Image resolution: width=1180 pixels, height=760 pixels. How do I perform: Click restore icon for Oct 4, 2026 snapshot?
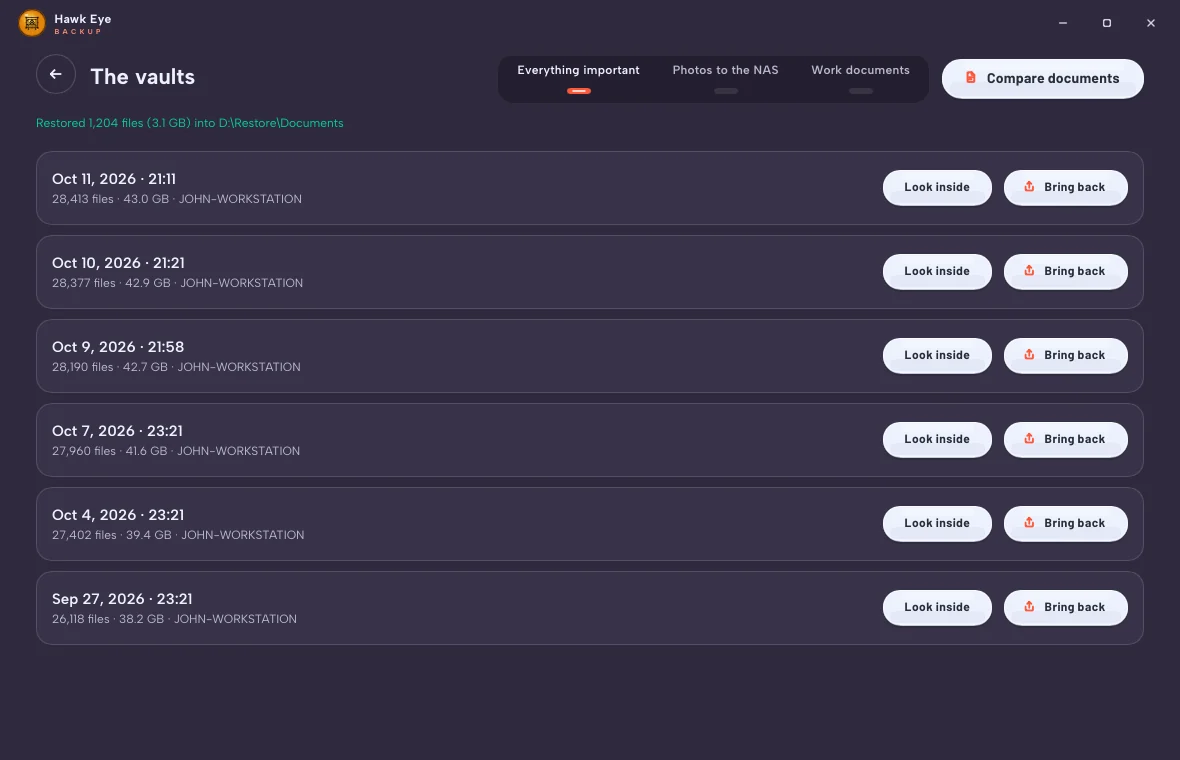(1029, 523)
